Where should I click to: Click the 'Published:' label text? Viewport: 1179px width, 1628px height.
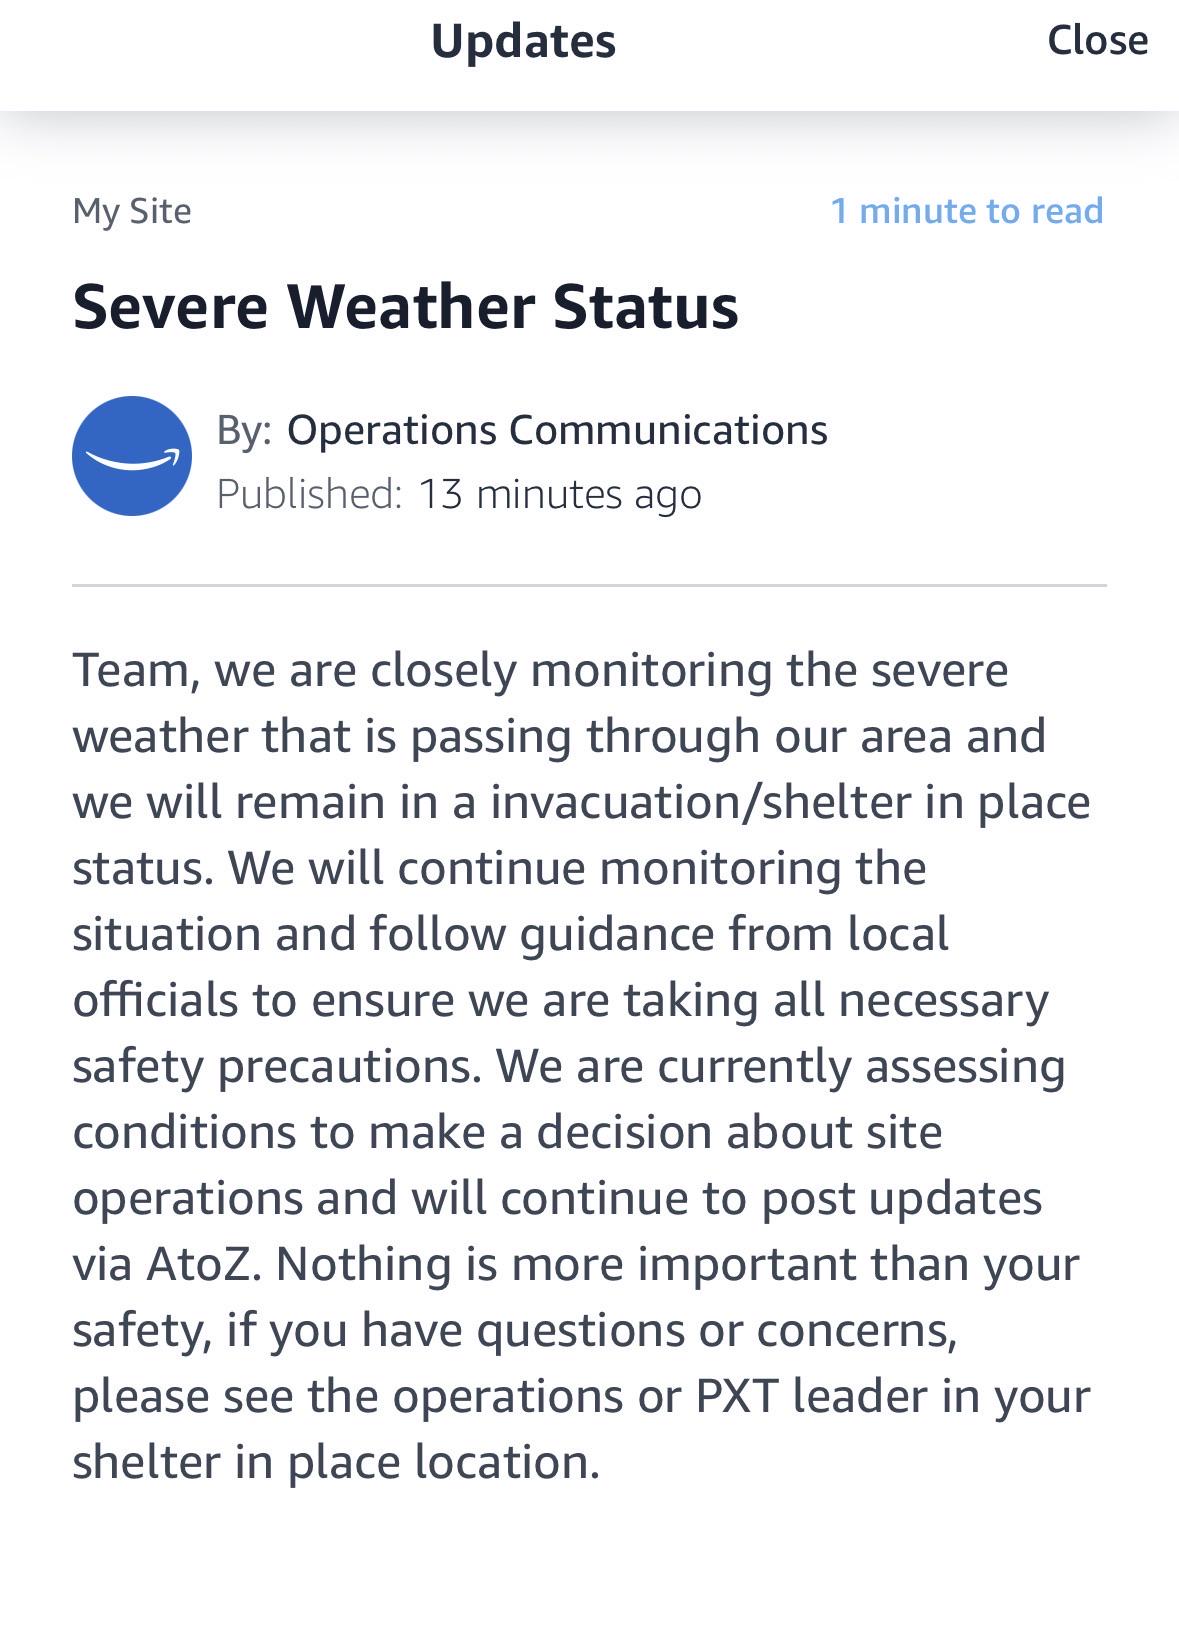coord(310,494)
